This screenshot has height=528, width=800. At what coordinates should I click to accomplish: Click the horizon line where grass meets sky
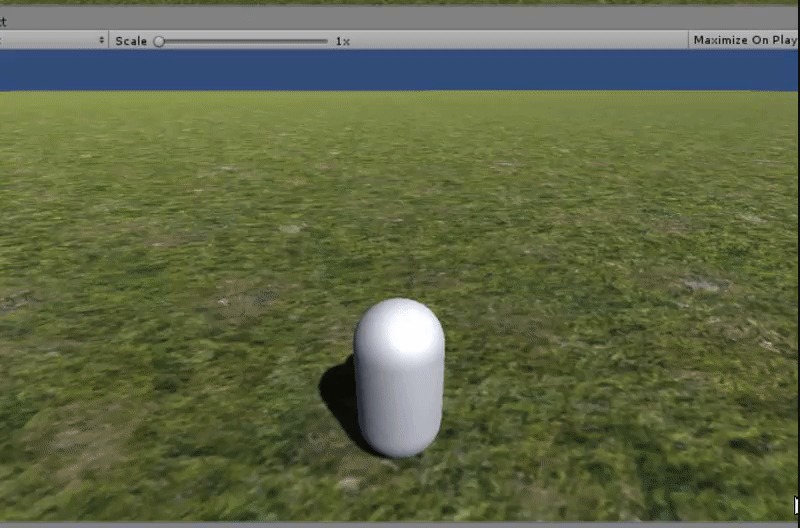[400, 91]
